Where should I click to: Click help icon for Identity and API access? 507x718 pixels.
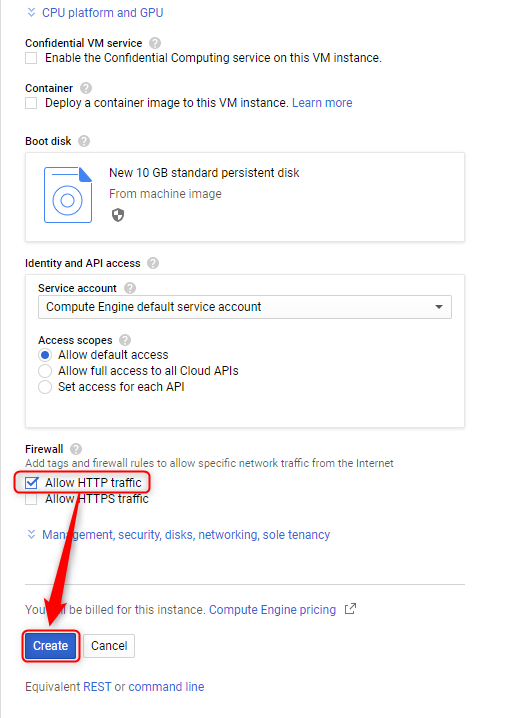coord(153,263)
